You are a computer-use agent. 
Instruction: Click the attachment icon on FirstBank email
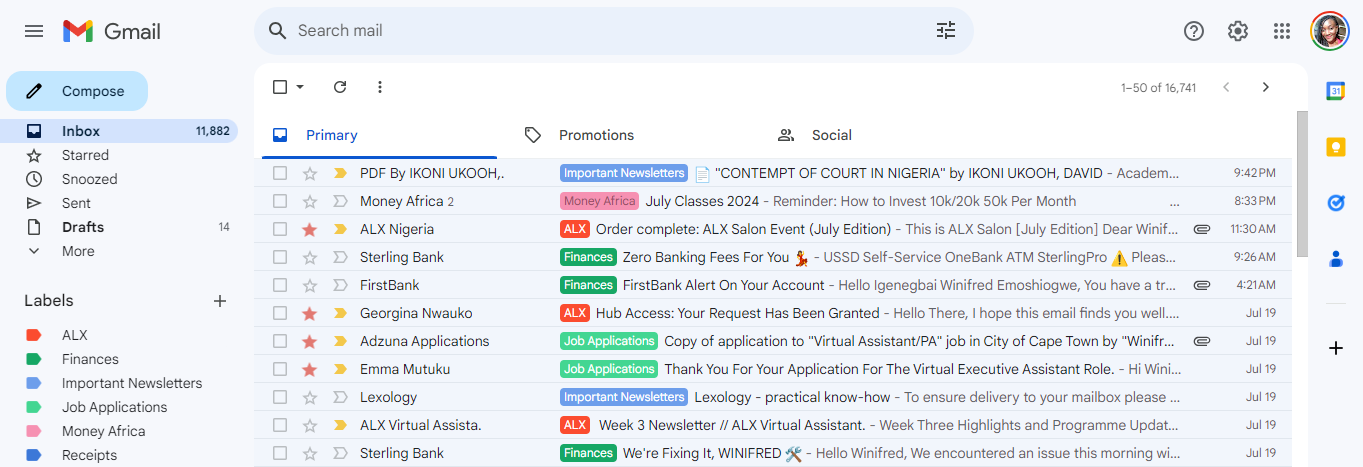click(x=1202, y=285)
